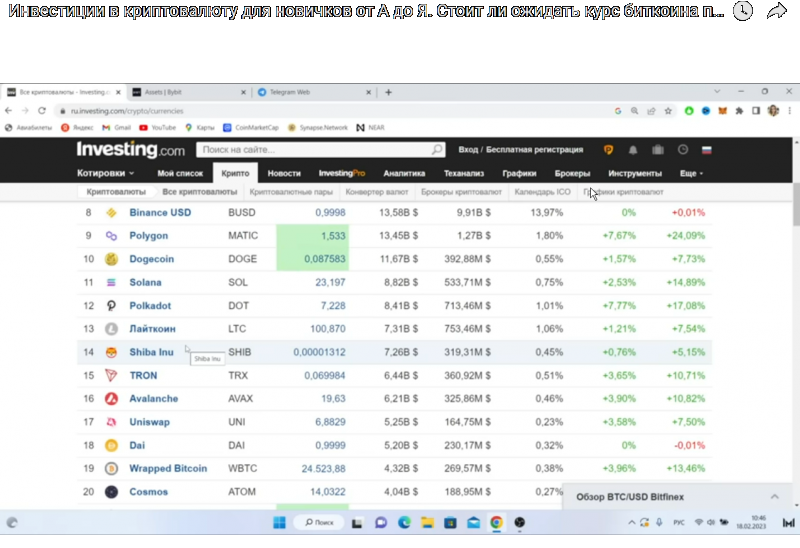This screenshot has height=548, width=800.
Task: Open the Polygon cryptocurrency link
Action: pyautogui.click(x=148, y=236)
